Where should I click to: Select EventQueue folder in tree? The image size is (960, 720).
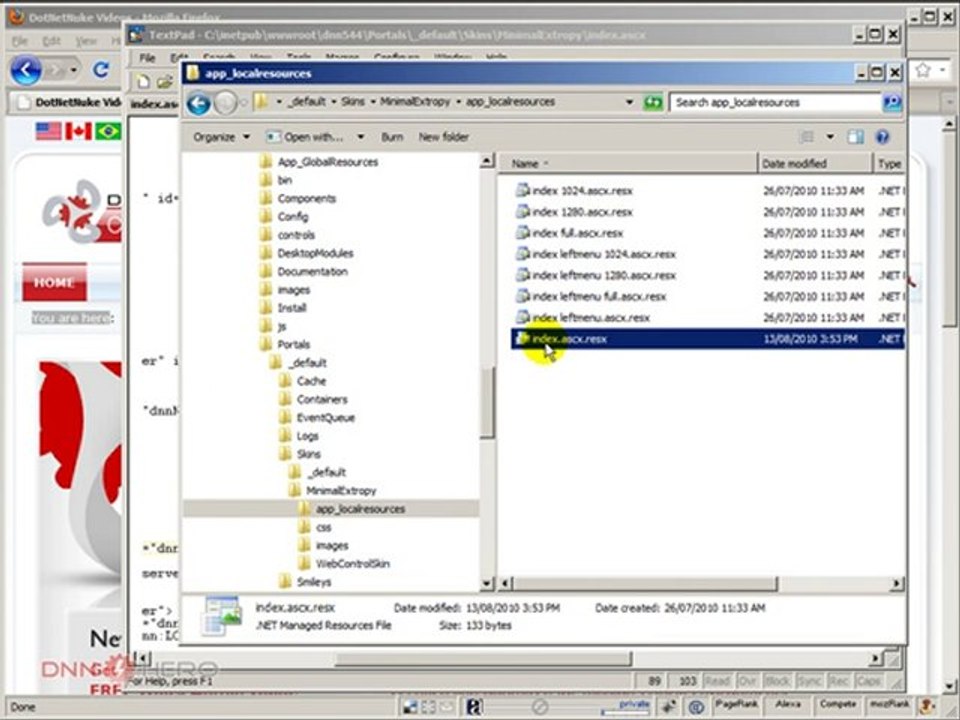click(317, 418)
